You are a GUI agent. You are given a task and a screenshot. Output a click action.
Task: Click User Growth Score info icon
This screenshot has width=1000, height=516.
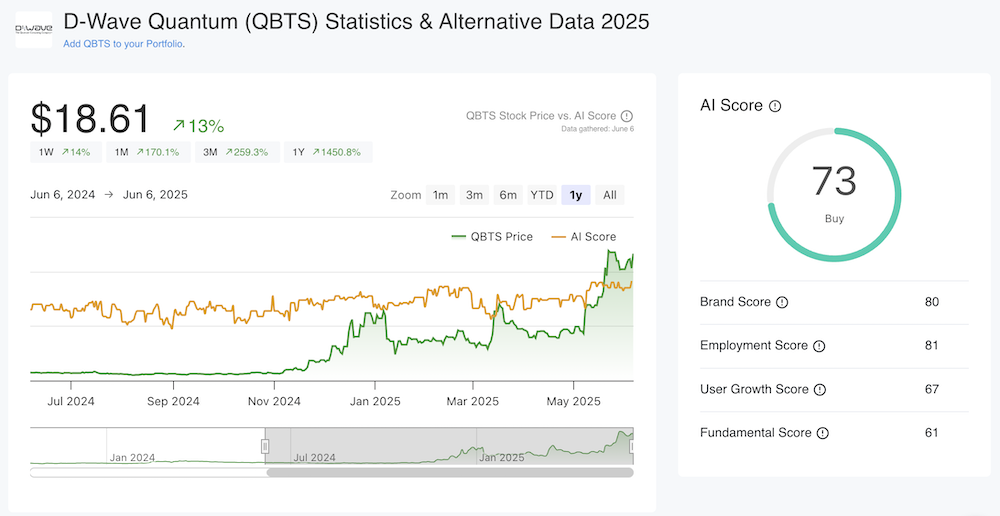click(820, 390)
